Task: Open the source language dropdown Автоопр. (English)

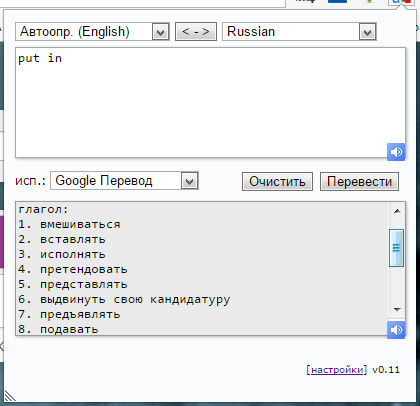Action: [92, 32]
